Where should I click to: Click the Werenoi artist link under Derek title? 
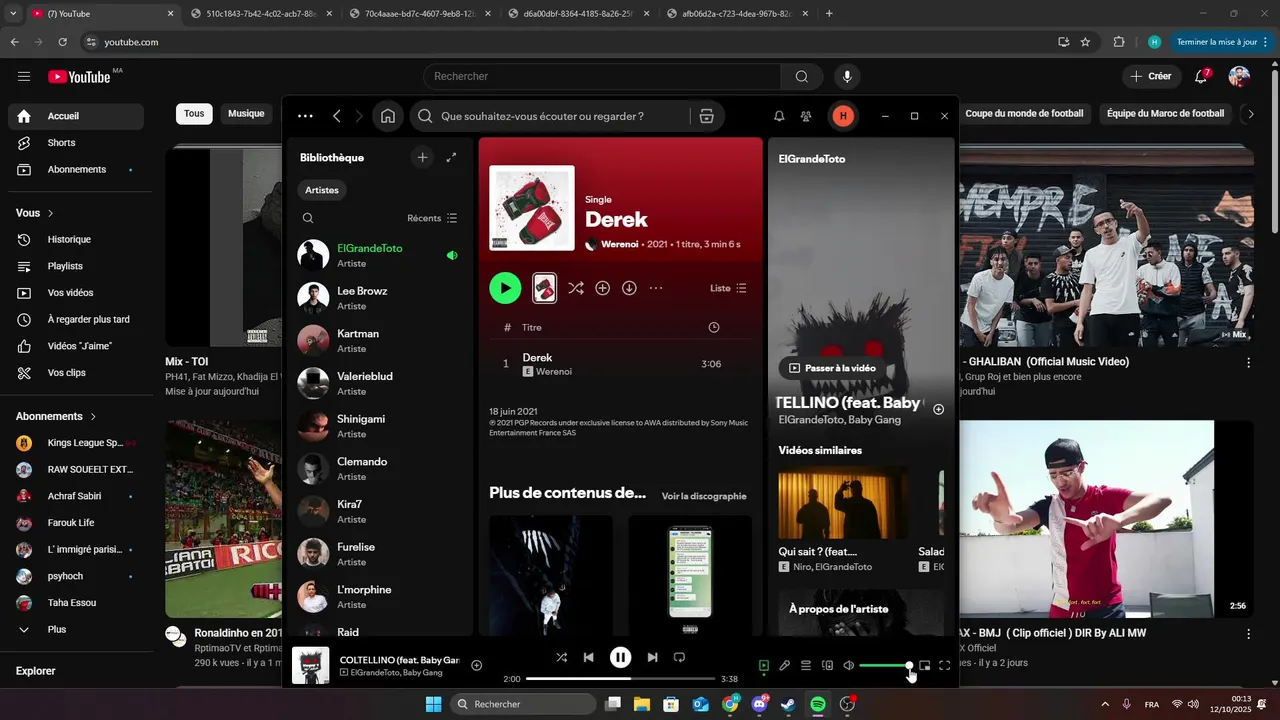coord(619,244)
